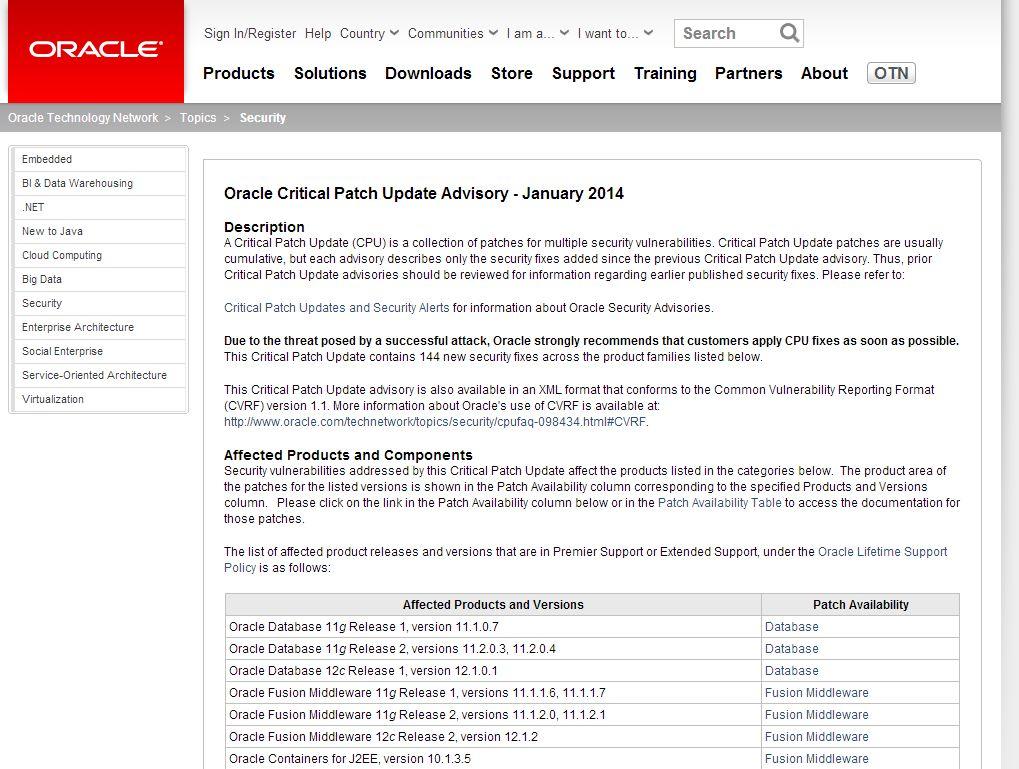Screen dimensions: 1019x769
Task: Open Critical Patch Updates and Security Alerts link
Action: 337,307
